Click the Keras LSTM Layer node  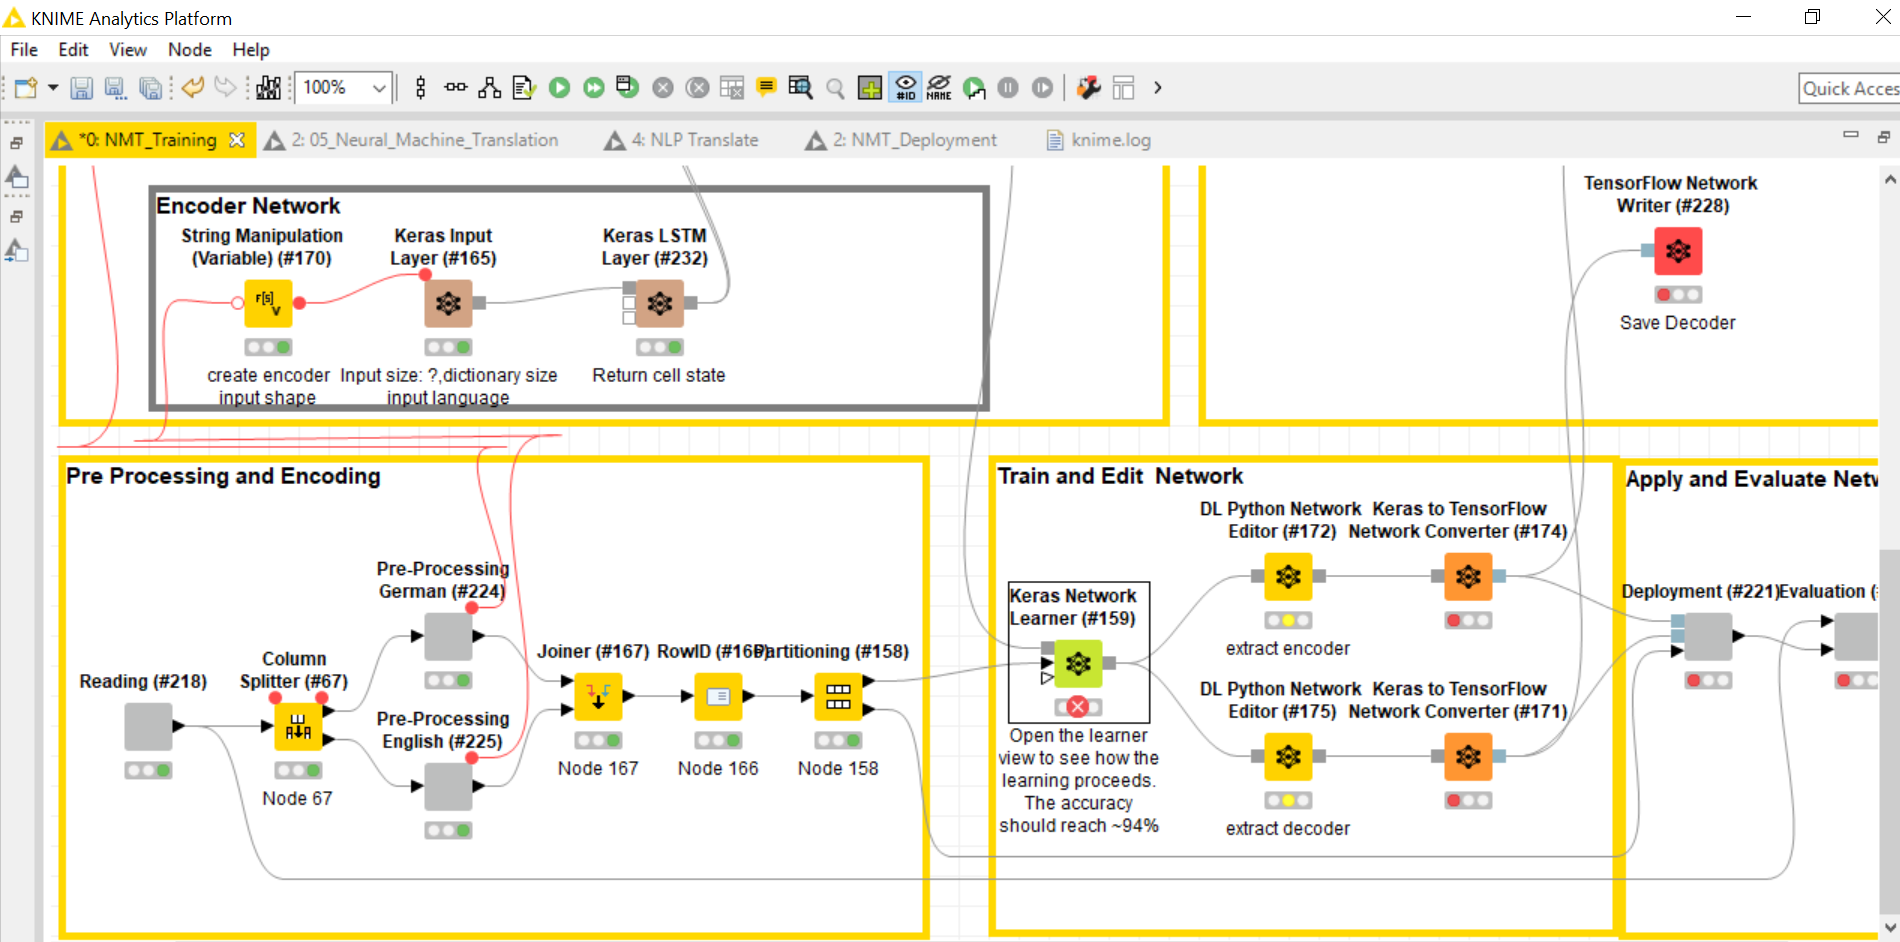coord(659,303)
